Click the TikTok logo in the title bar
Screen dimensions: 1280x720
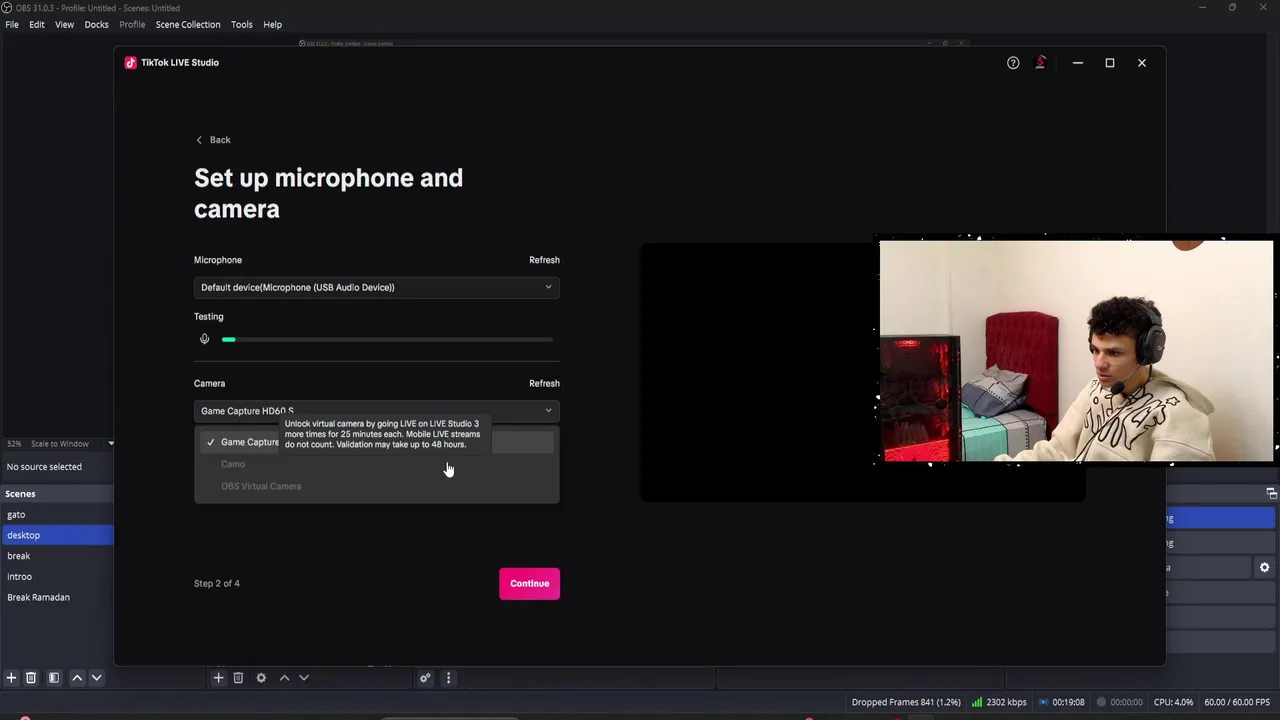[x=130, y=62]
